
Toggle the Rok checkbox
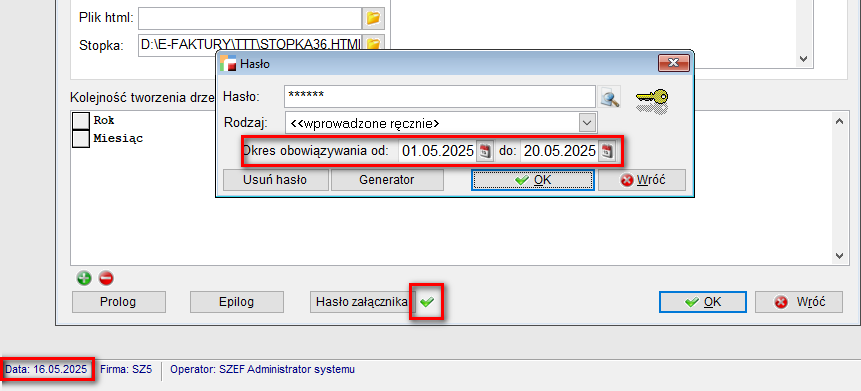pos(81,120)
